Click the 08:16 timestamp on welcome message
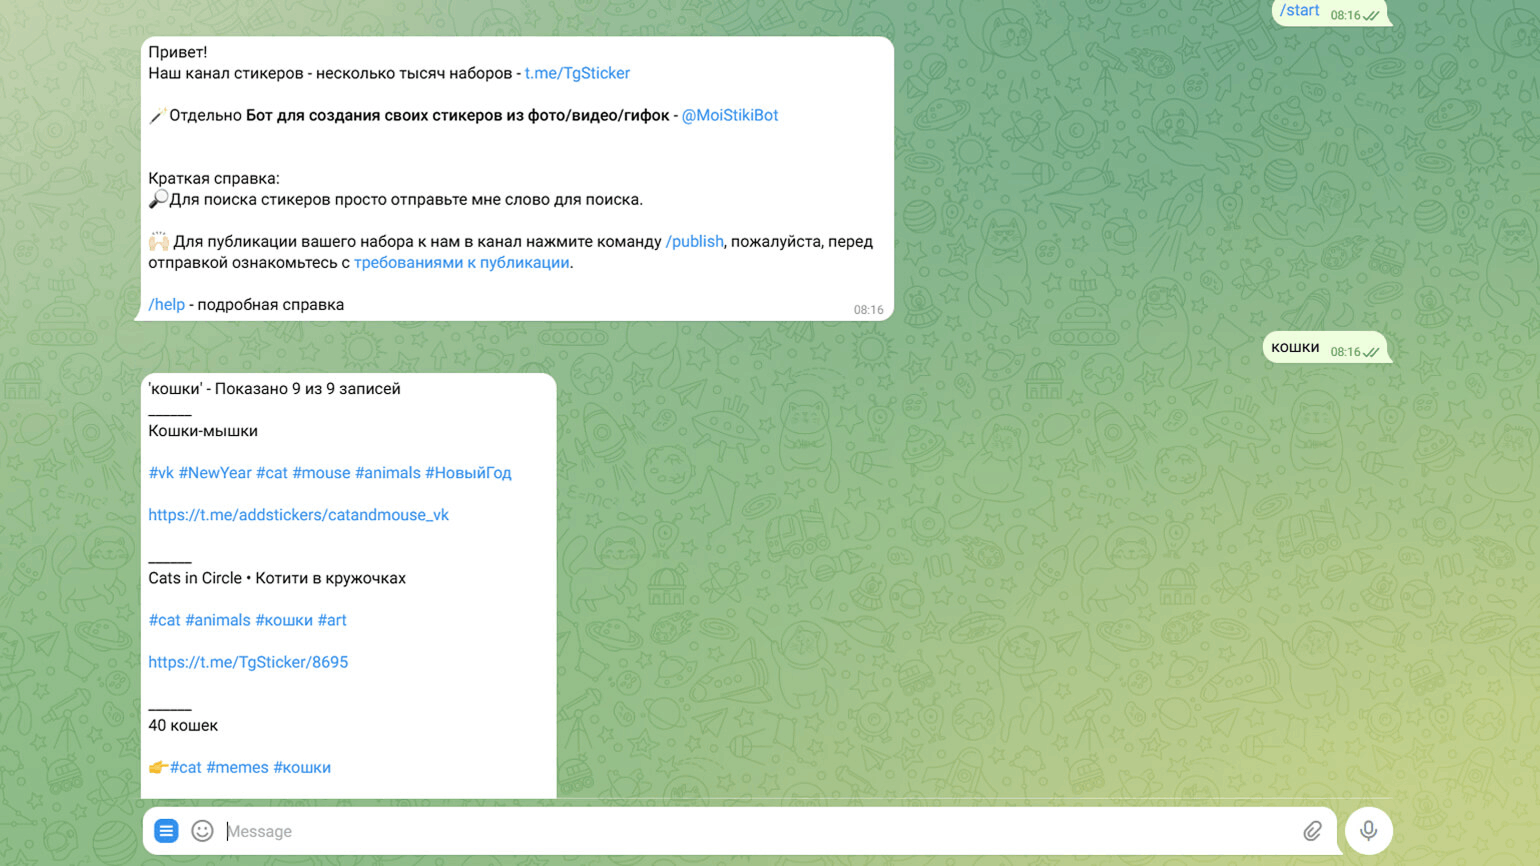1540x866 pixels. pyautogui.click(x=868, y=310)
